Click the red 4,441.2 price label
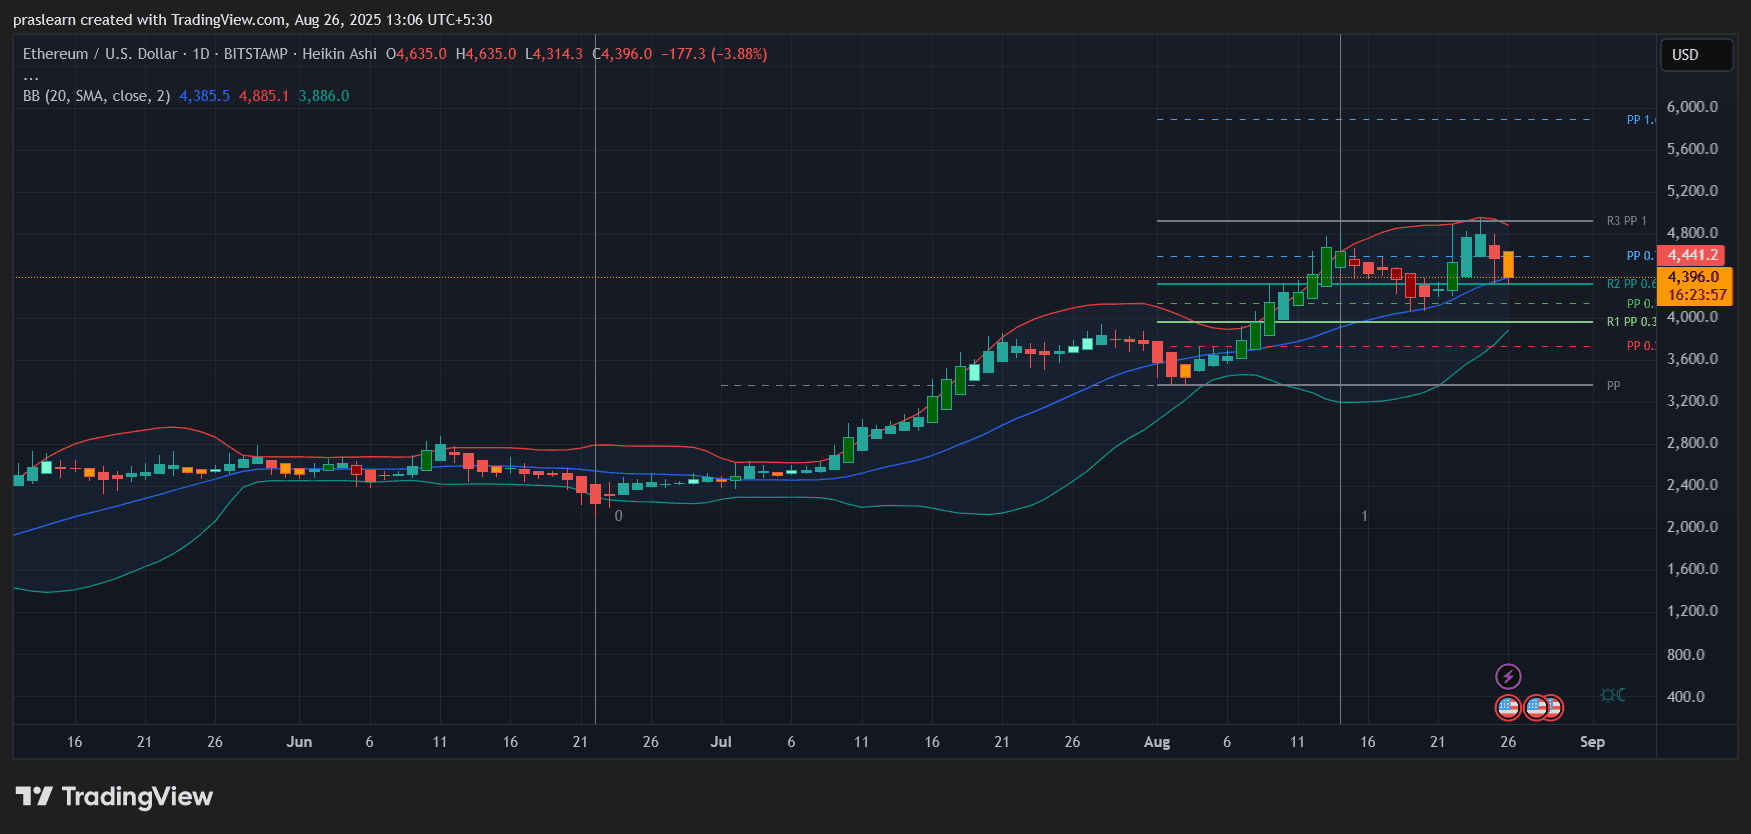 [1692, 255]
